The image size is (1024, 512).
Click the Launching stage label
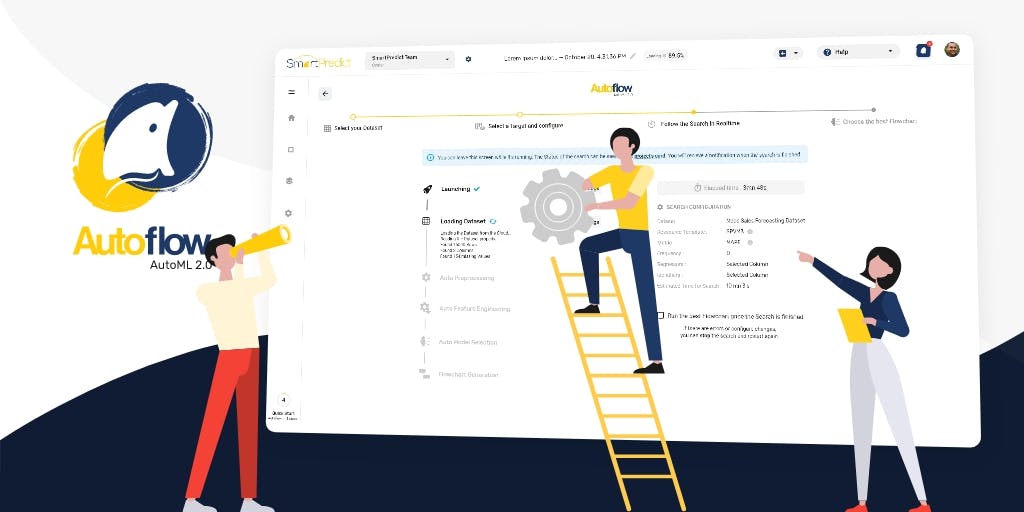tap(455, 189)
